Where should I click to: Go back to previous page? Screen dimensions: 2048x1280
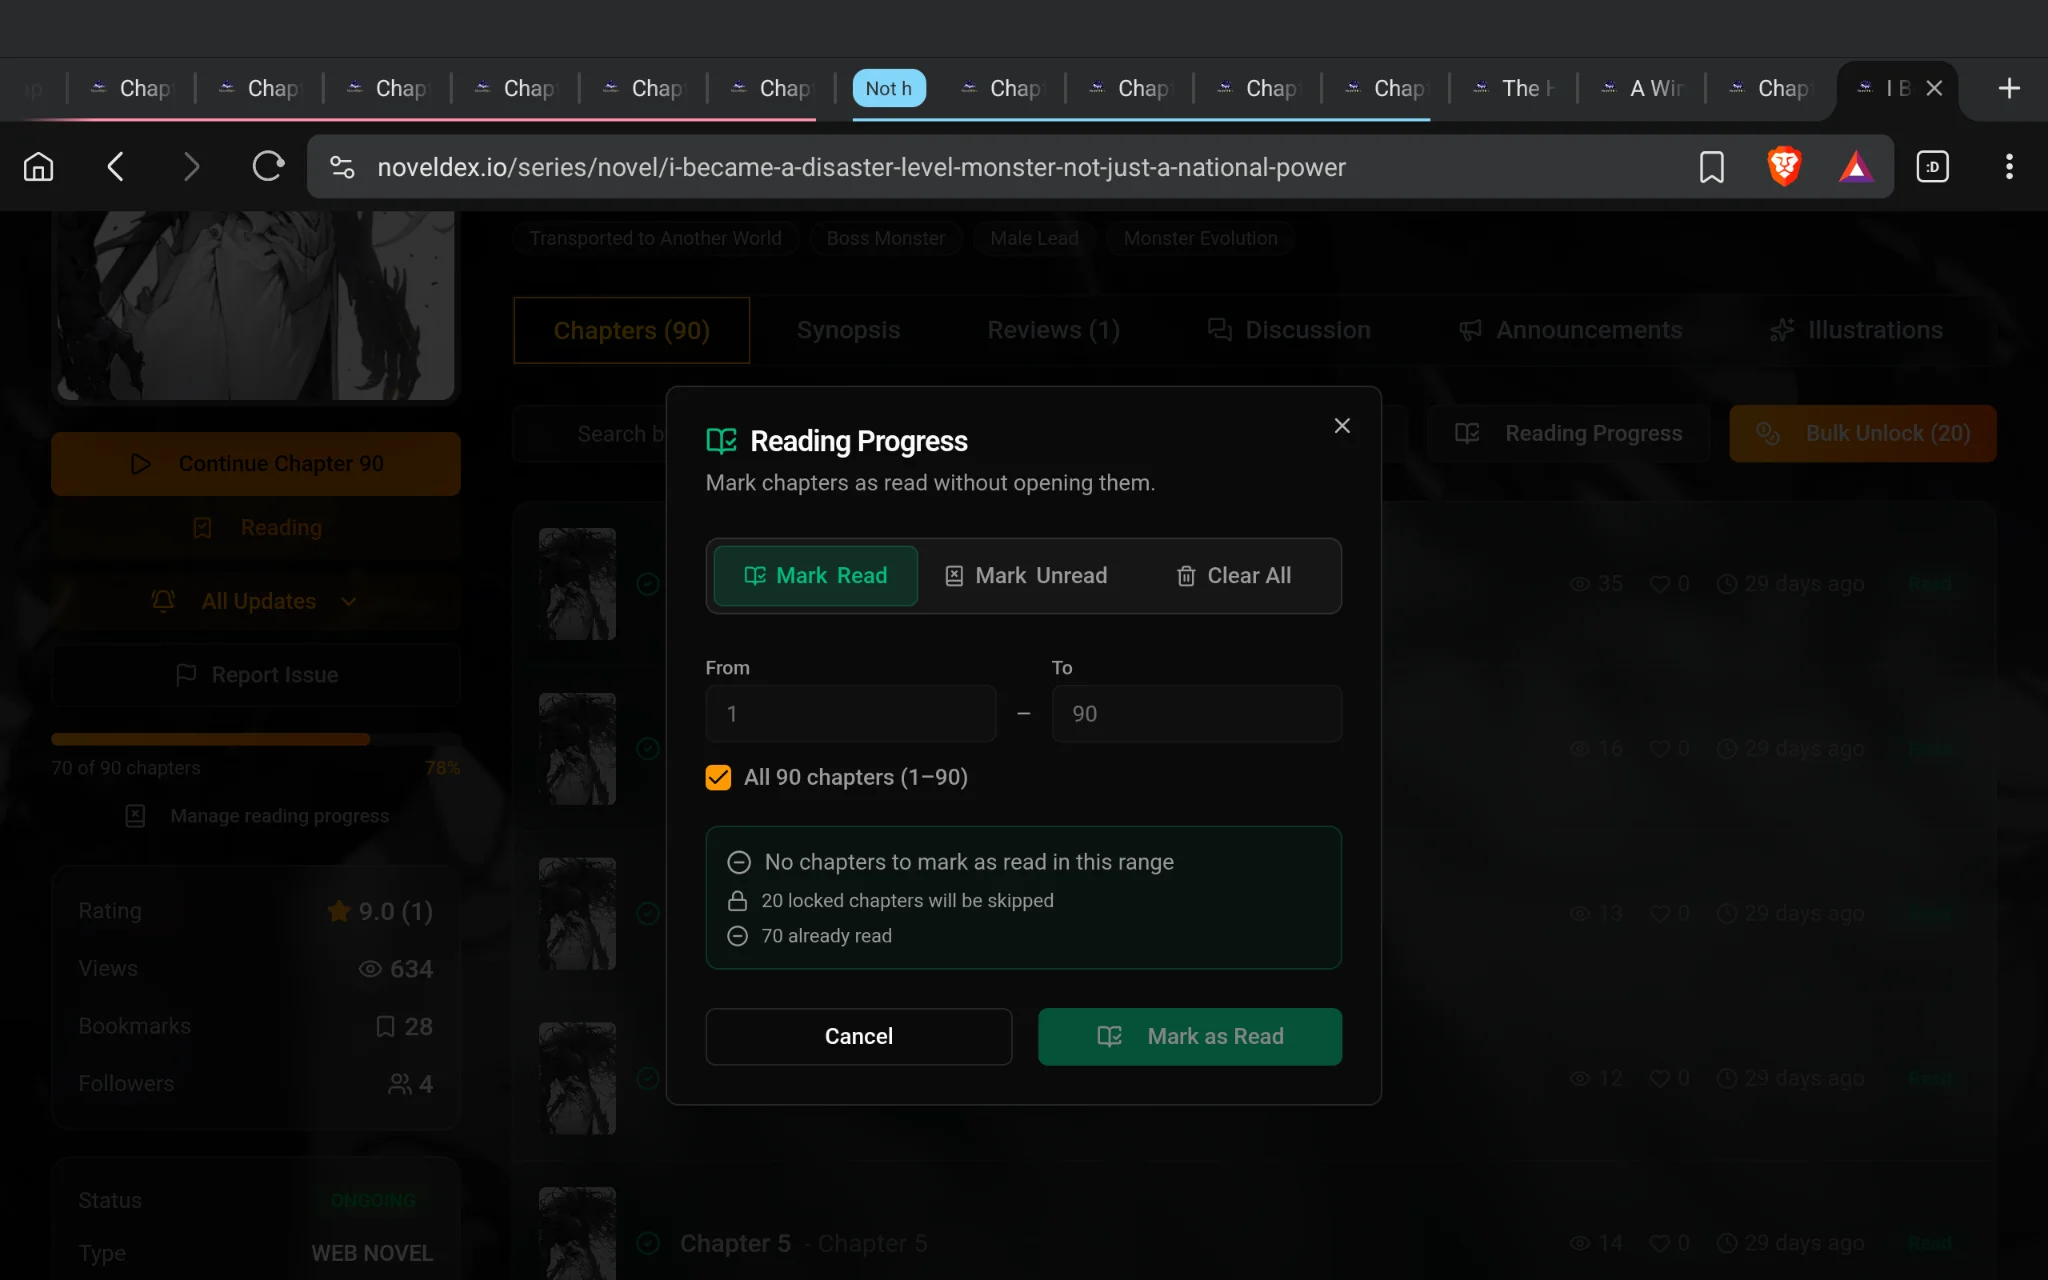tap(115, 167)
